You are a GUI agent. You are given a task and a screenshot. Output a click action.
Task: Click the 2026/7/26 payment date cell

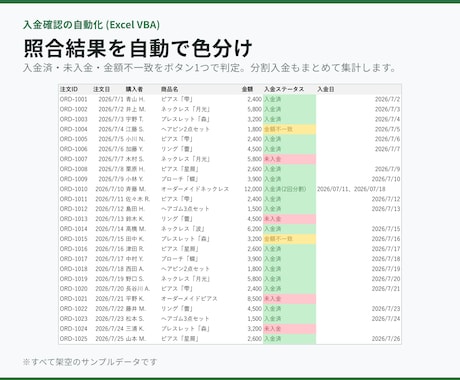[386, 339]
